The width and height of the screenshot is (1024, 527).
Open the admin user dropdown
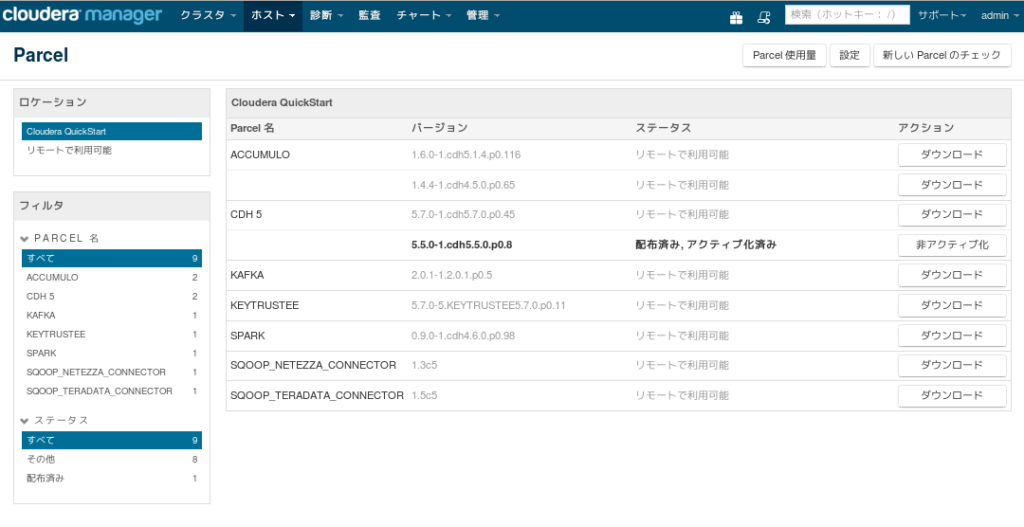999,16
